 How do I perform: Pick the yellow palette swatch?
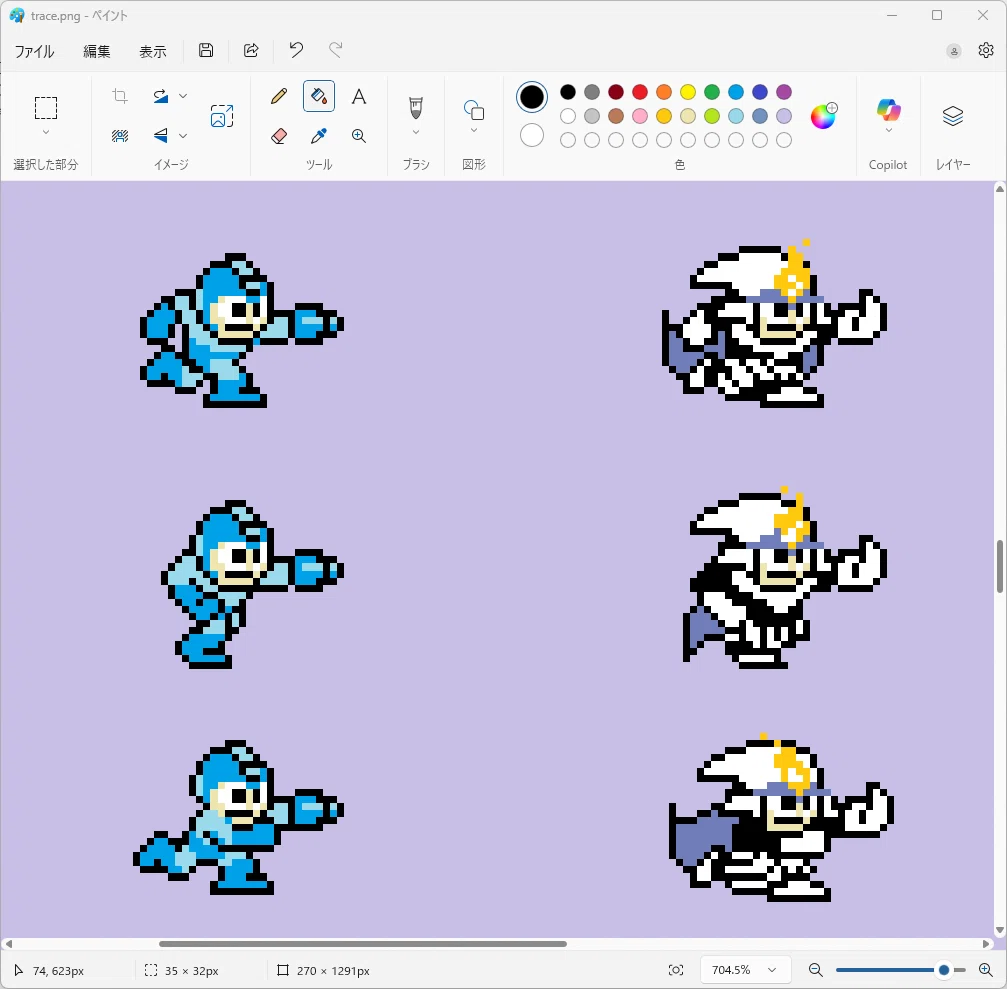click(688, 92)
